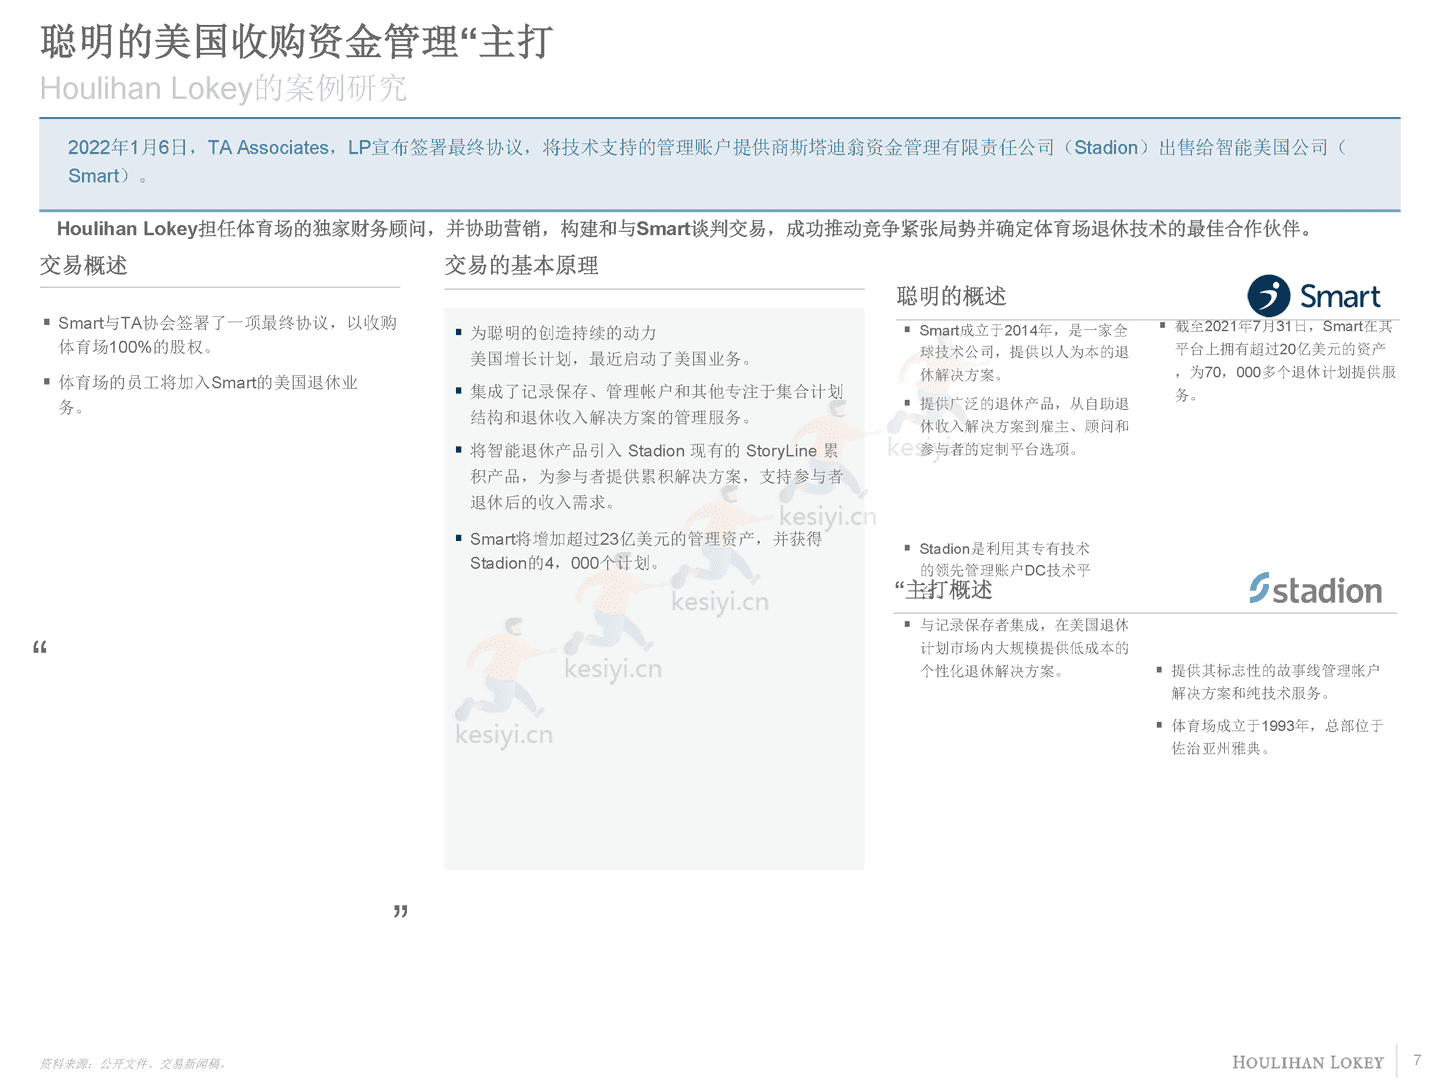
Task: Click bullet '体育场成立于1993年'
Action: coord(1269,736)
